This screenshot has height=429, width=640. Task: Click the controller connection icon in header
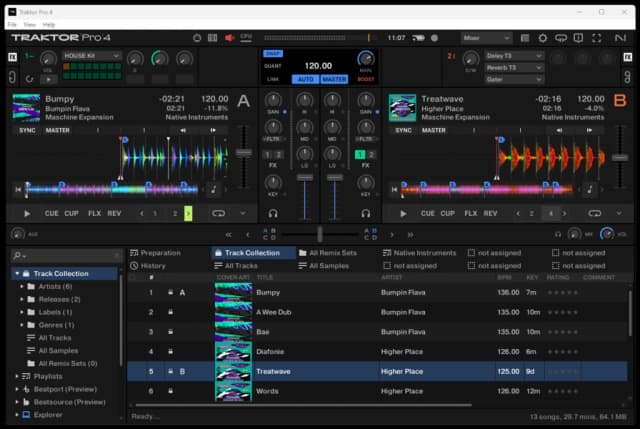(197, 38)
